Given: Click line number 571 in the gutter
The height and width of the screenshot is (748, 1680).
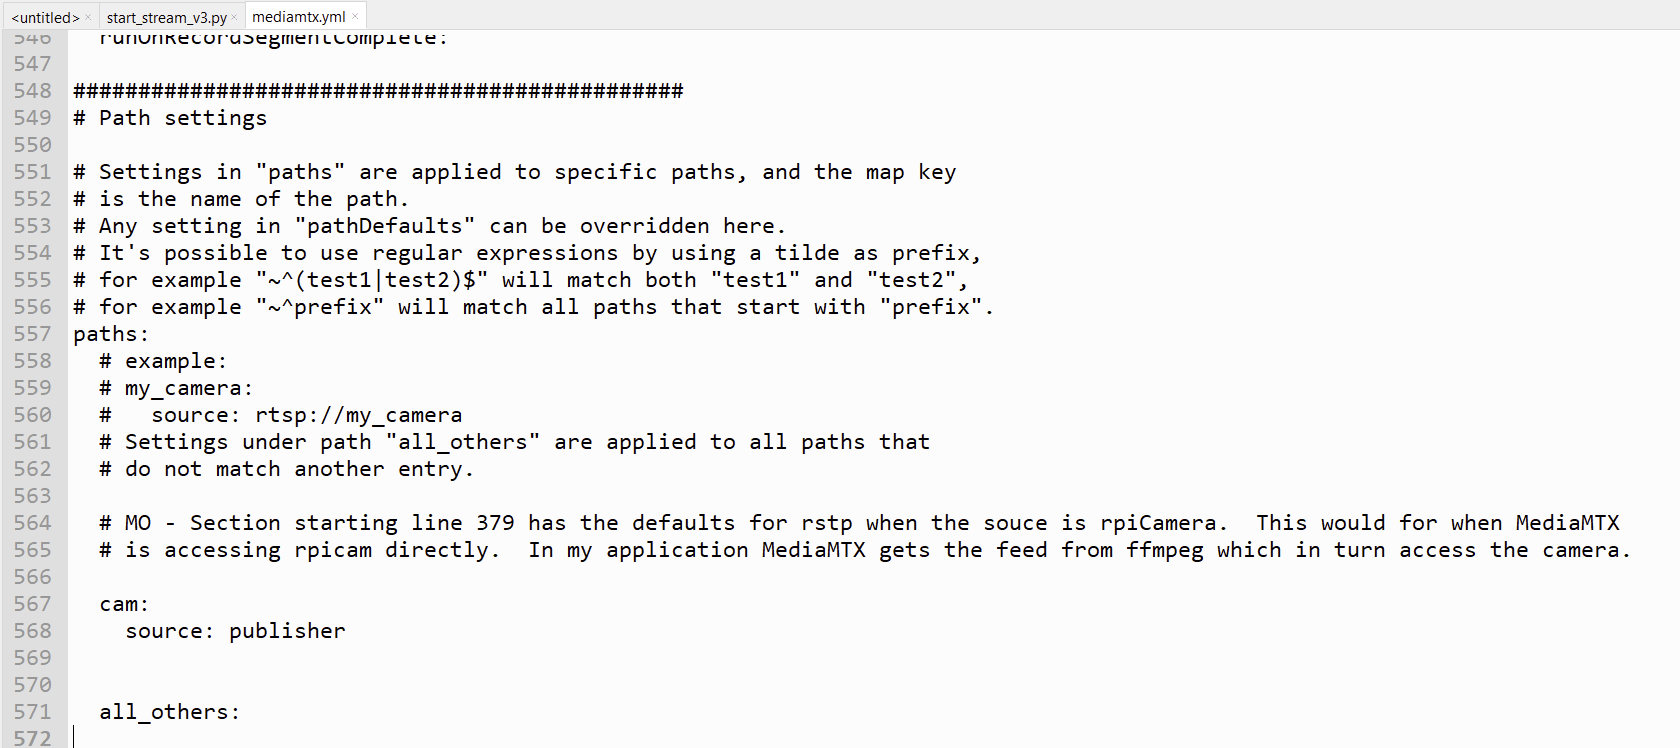Looking at the screenshot, I should (x=32, y=712).
